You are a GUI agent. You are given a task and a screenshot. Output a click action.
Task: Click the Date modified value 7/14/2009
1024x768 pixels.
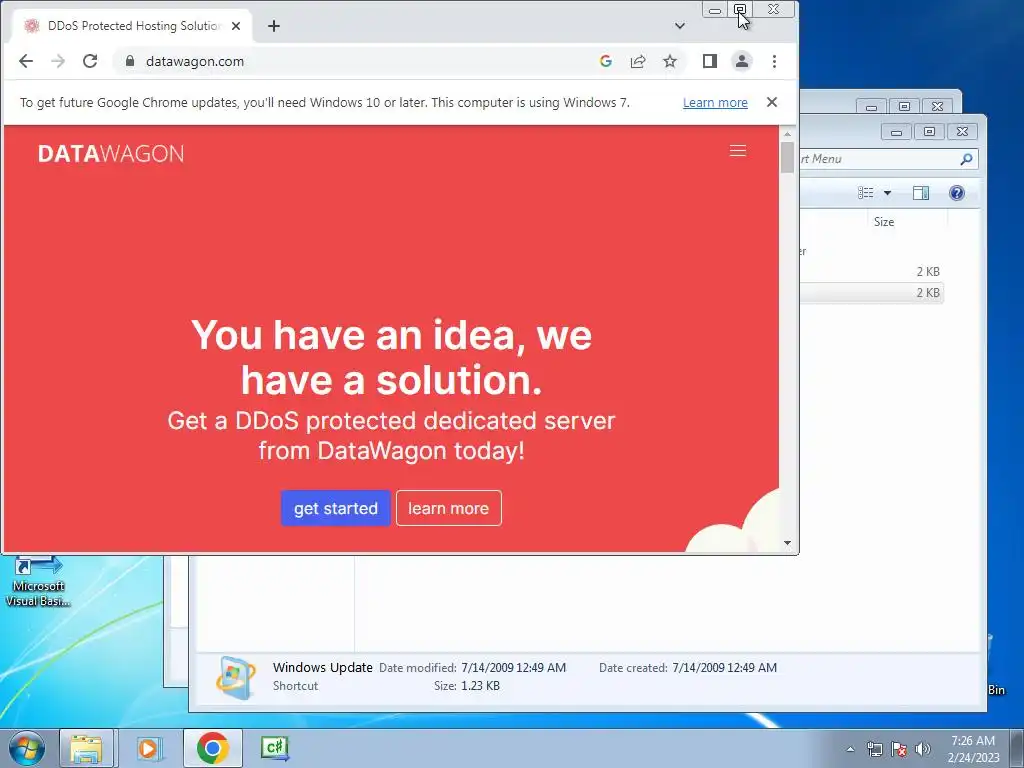[x=513, y=667]
